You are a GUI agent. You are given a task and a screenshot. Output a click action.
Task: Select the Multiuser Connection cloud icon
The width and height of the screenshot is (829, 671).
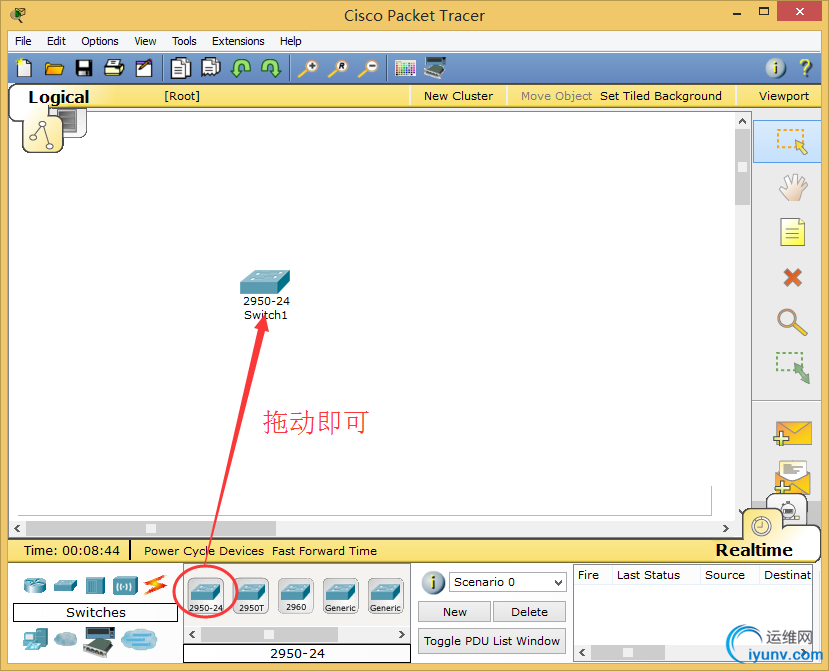pos(139,640)
